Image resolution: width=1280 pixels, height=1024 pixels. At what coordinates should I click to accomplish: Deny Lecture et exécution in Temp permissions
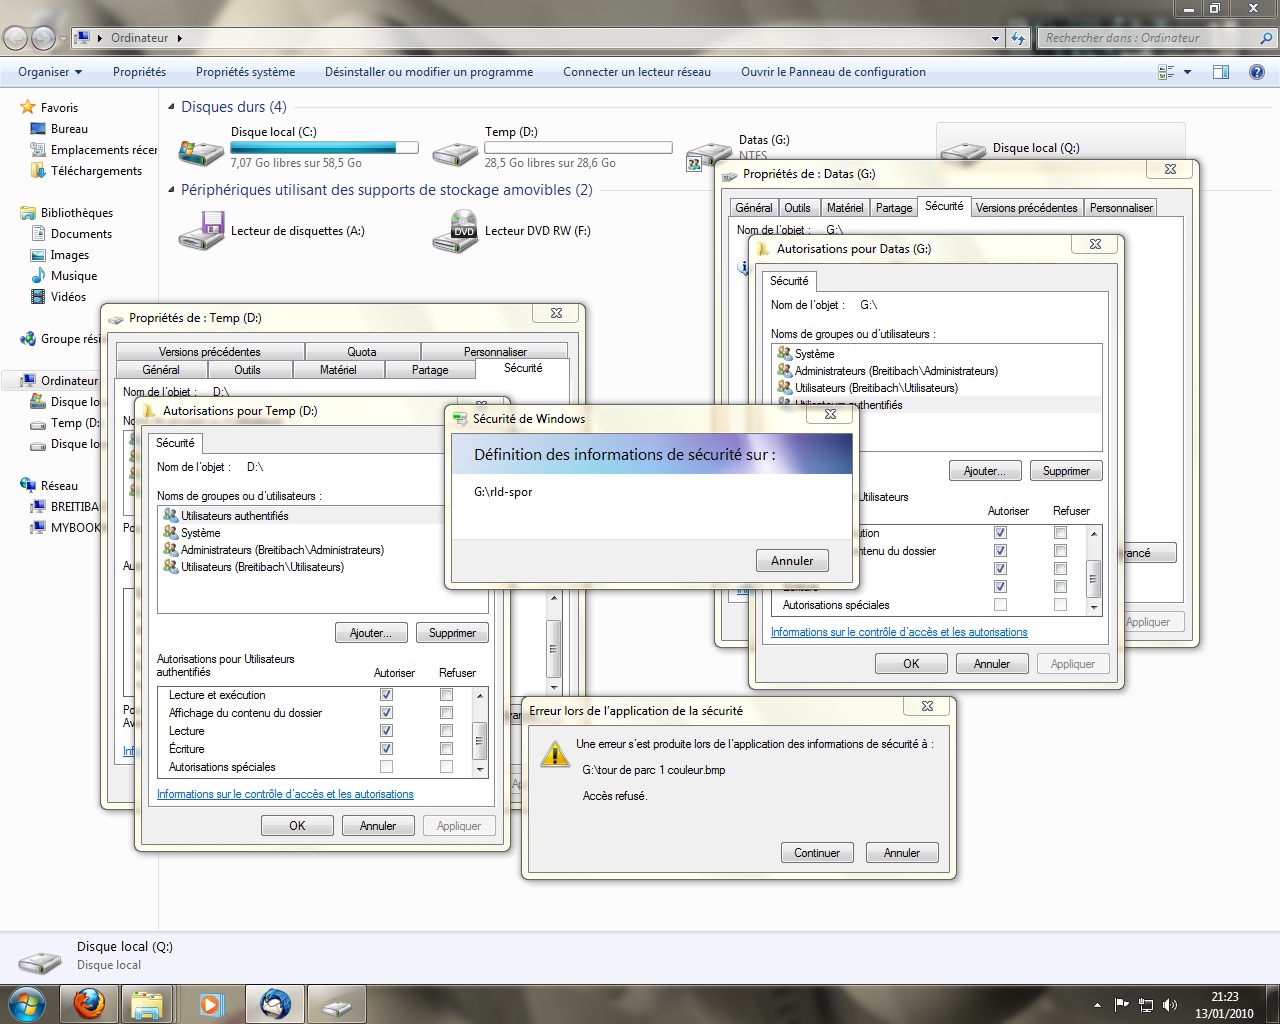pyautogui.click(x=446, y=695)
